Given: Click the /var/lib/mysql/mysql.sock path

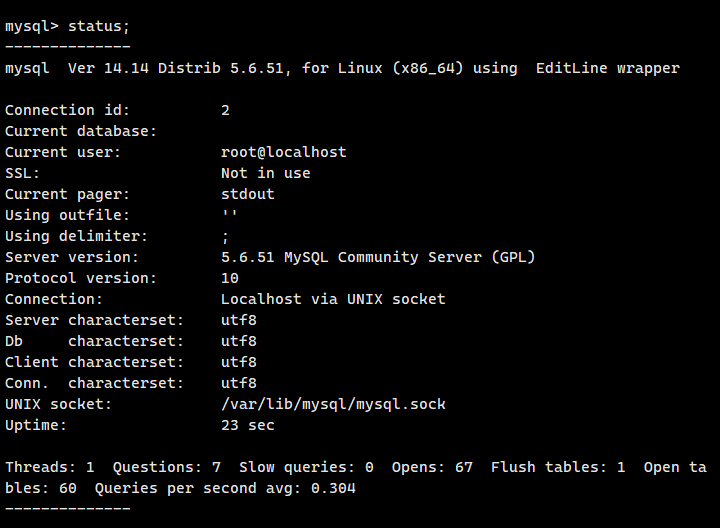Looking at the screenshot, I should pos(333,404).
